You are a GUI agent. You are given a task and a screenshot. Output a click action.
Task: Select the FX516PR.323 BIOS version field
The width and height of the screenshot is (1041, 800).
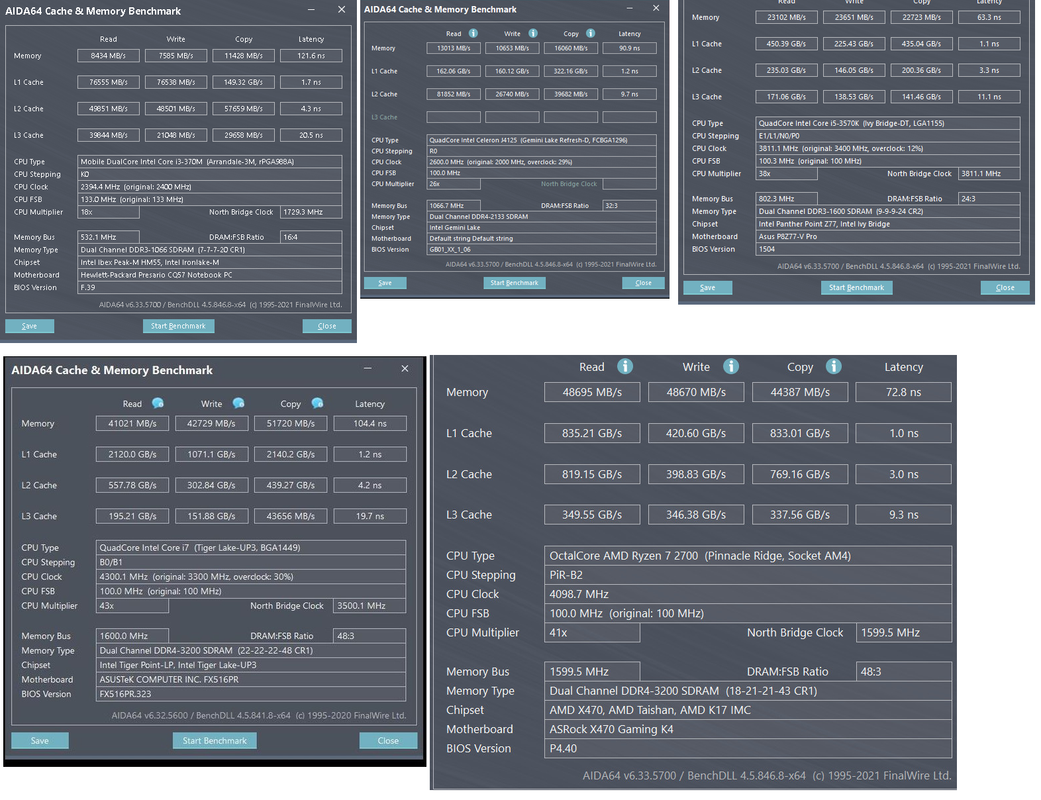tap(251, 694)
